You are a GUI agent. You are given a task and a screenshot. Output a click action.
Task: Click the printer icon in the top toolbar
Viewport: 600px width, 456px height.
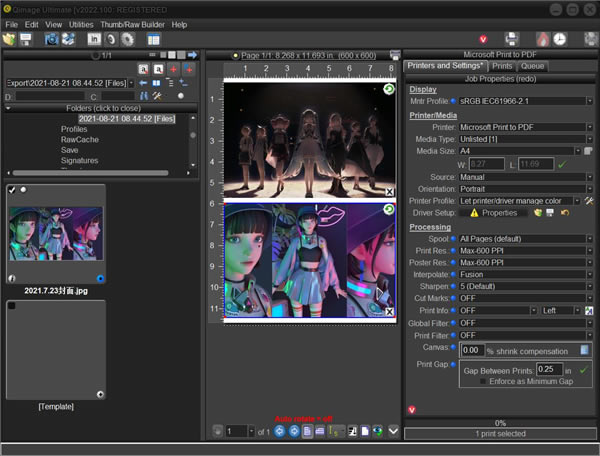pos(512,39)
